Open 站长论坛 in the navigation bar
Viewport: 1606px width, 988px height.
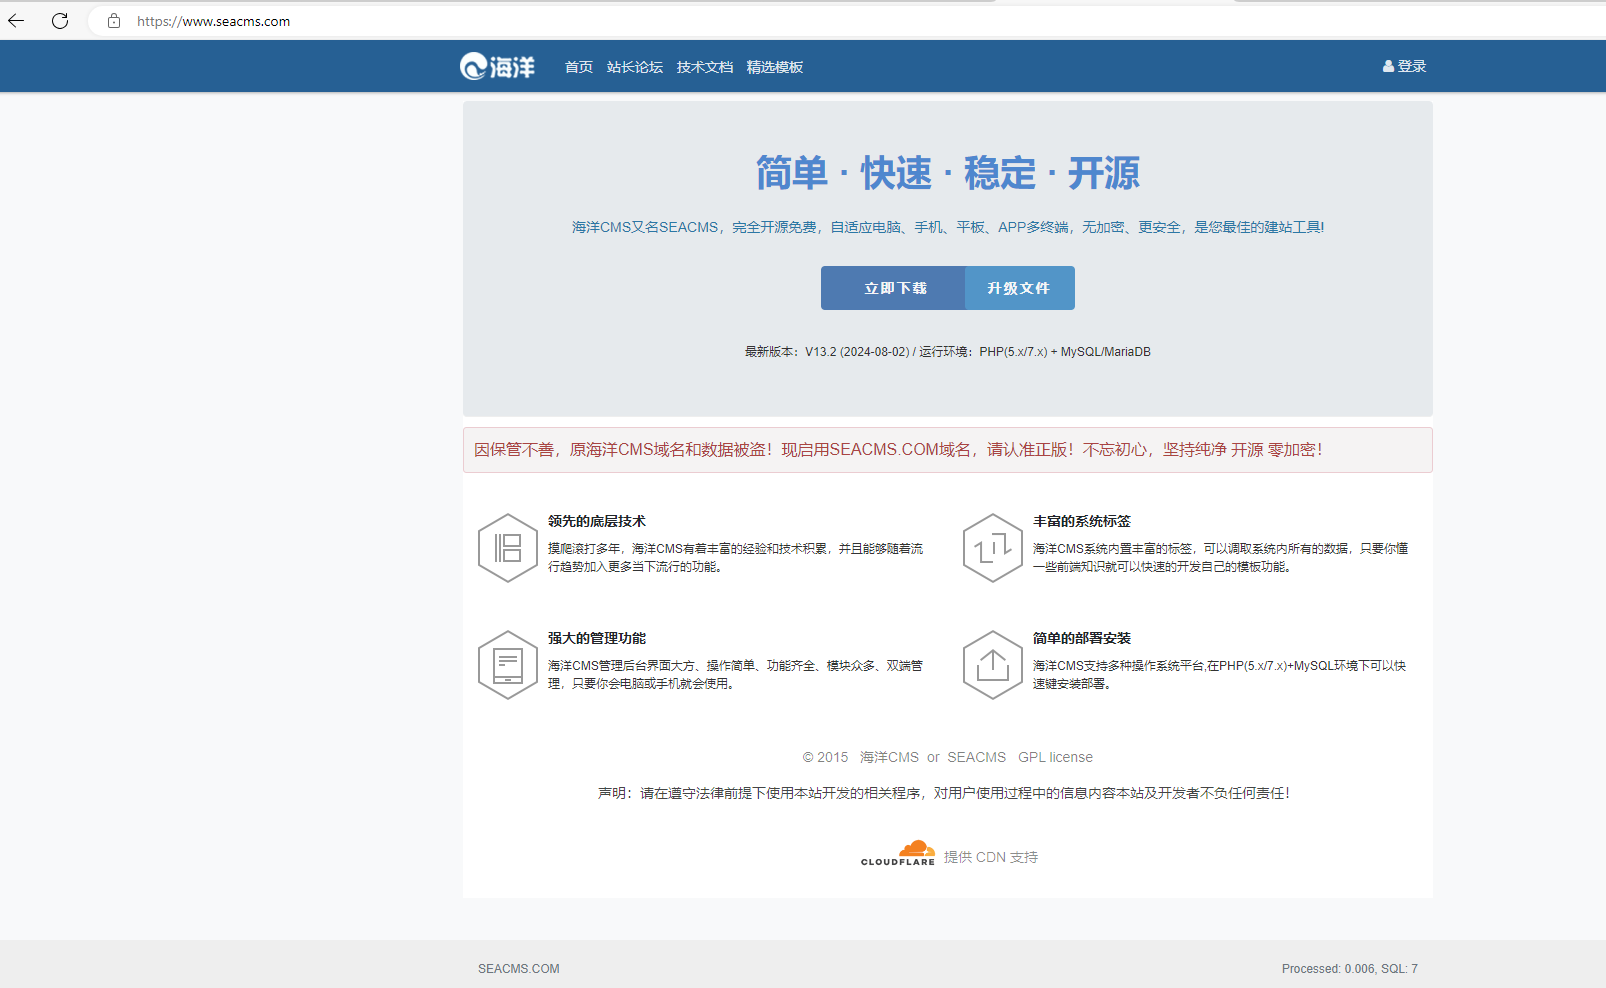[634, 67]
